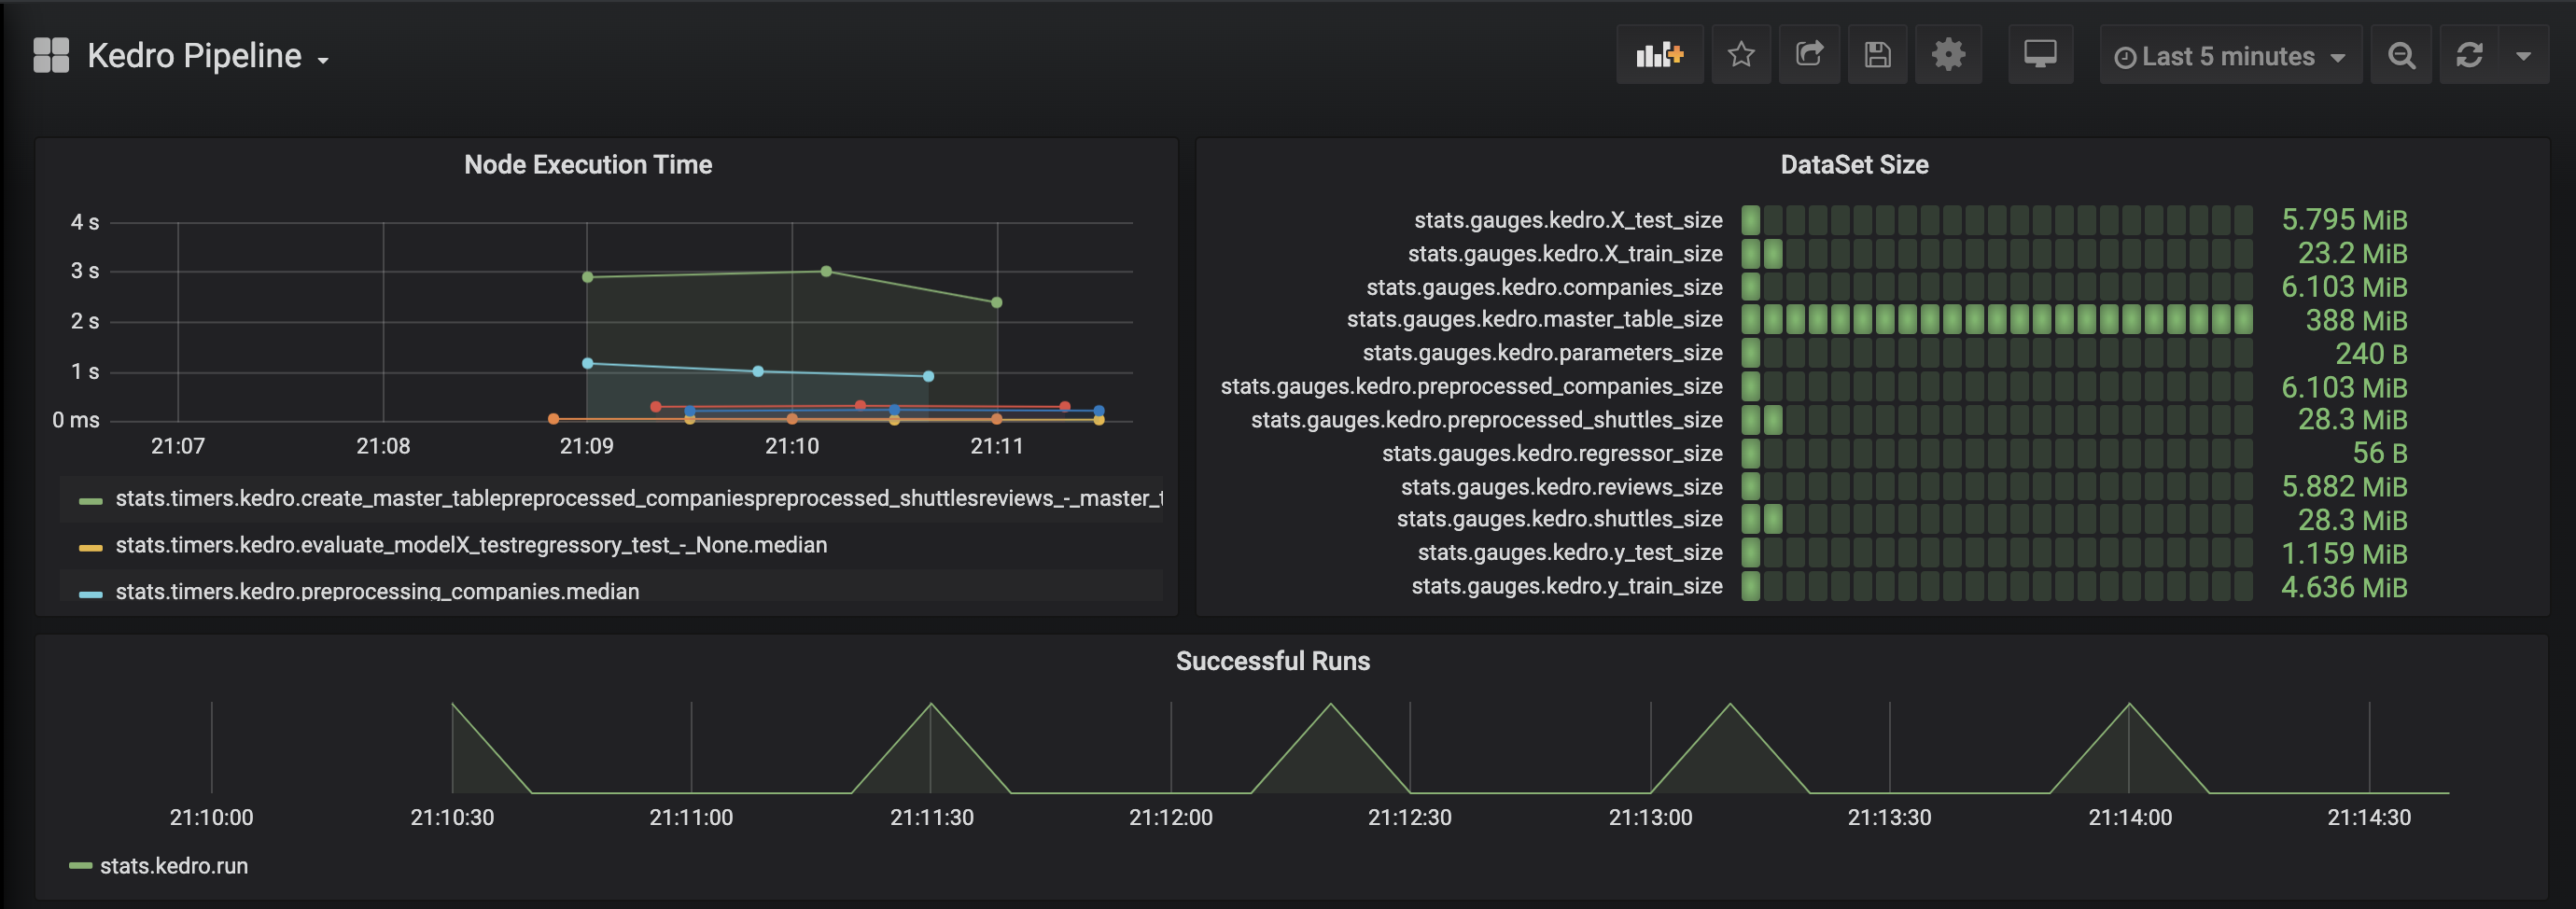Screen dimensions: 2576x909
Task: Click the Add panel icon
Action: pos(1659,55)
